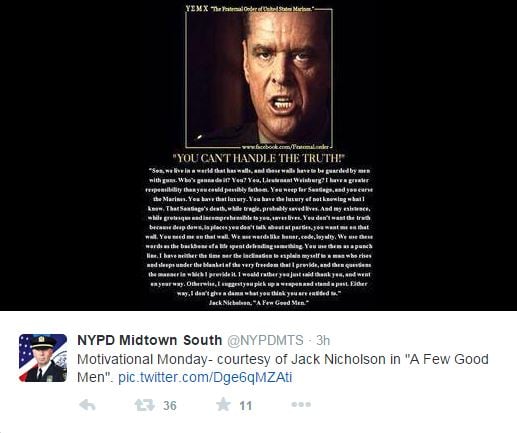Click the attribution line ending the poster quote
Image resolution: width=517 pixels, height=433 pixels.
click(x=259, y=303)
